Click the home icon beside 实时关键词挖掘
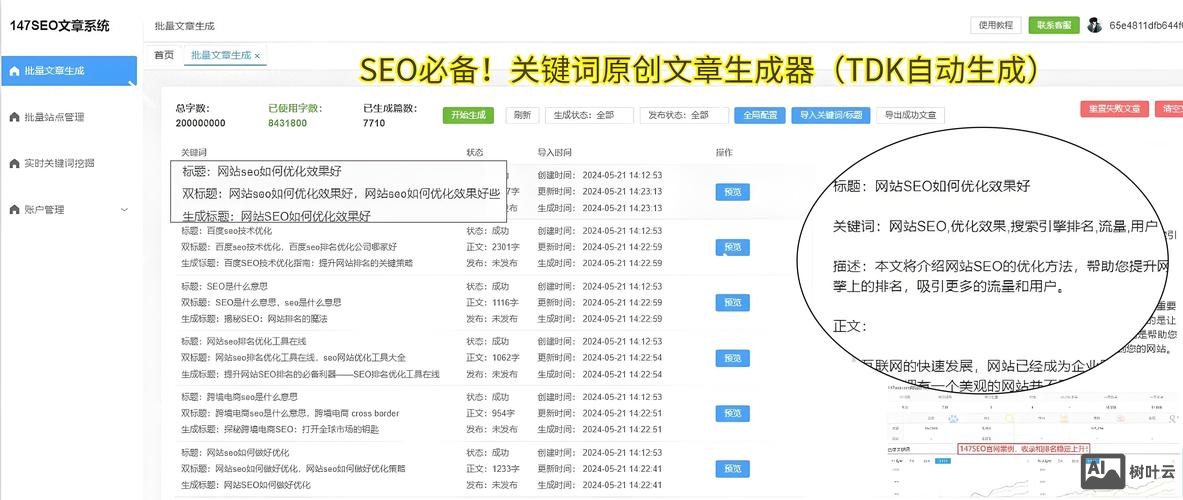Image resolution: width=1183 pixels, height=500 pixels. [14, 164]
